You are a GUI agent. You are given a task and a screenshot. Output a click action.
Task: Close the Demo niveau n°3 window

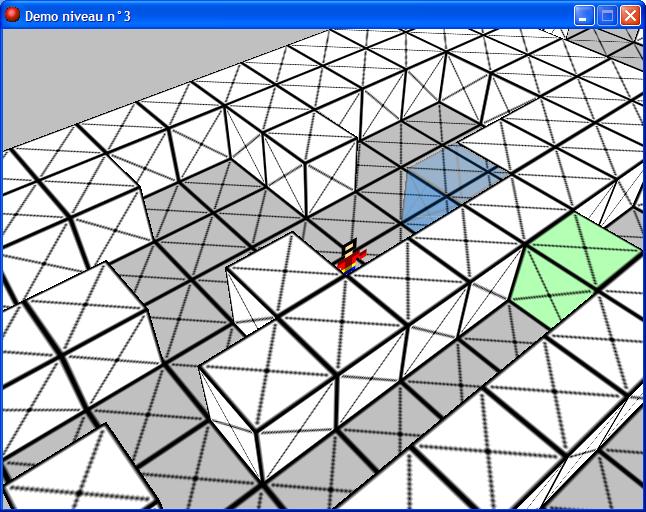[630, 16]
